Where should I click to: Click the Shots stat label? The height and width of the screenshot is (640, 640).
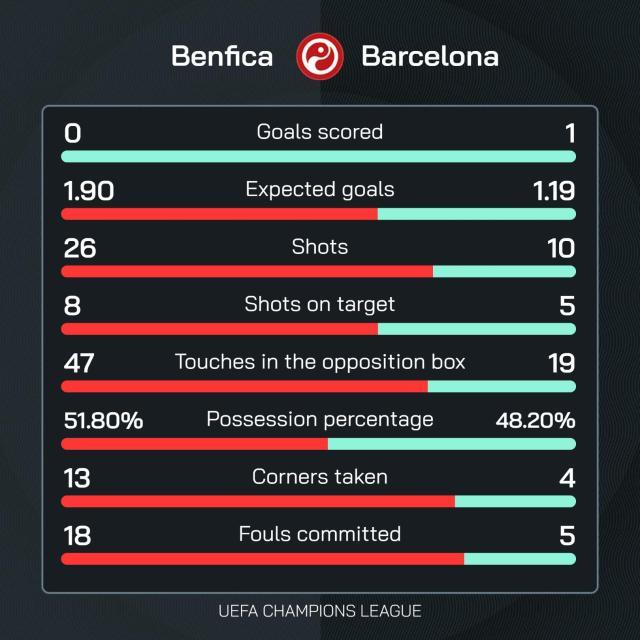(320, 247)
